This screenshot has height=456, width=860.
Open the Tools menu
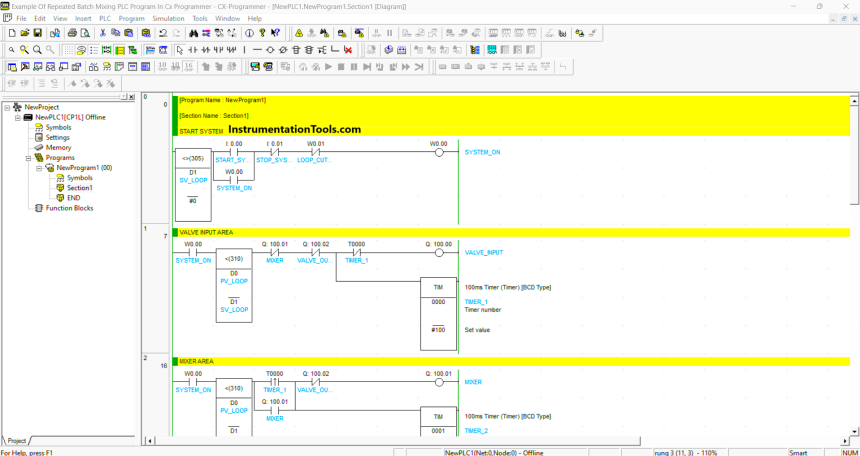pos(200,18)
